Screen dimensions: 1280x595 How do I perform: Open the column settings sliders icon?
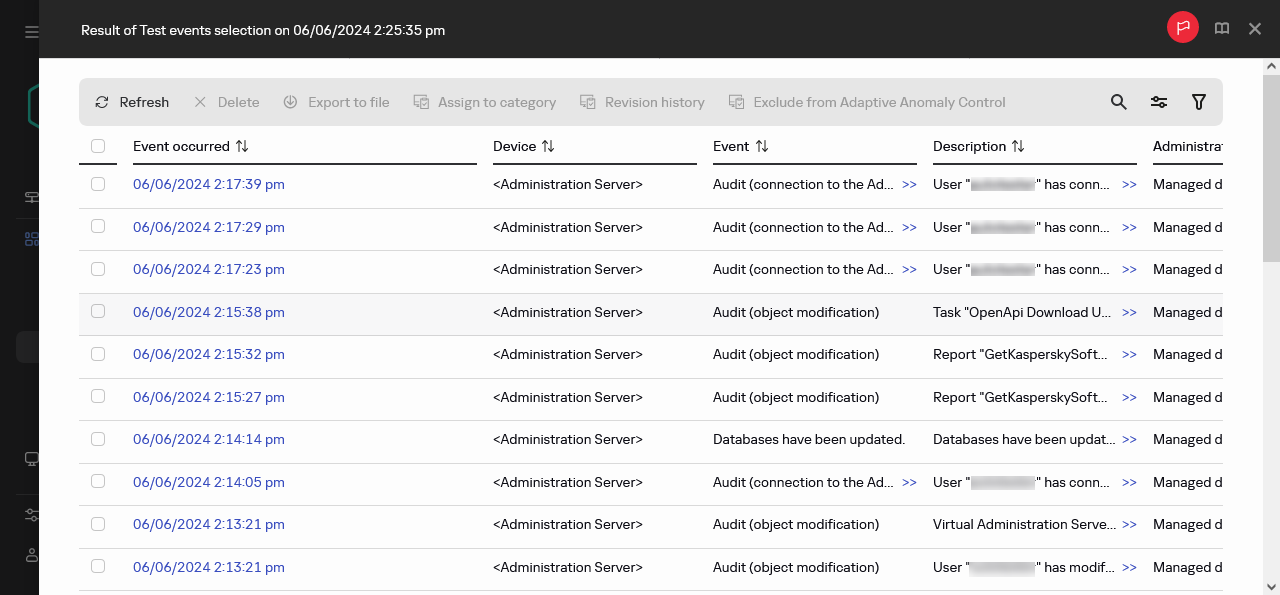[x=1159, y=102]
